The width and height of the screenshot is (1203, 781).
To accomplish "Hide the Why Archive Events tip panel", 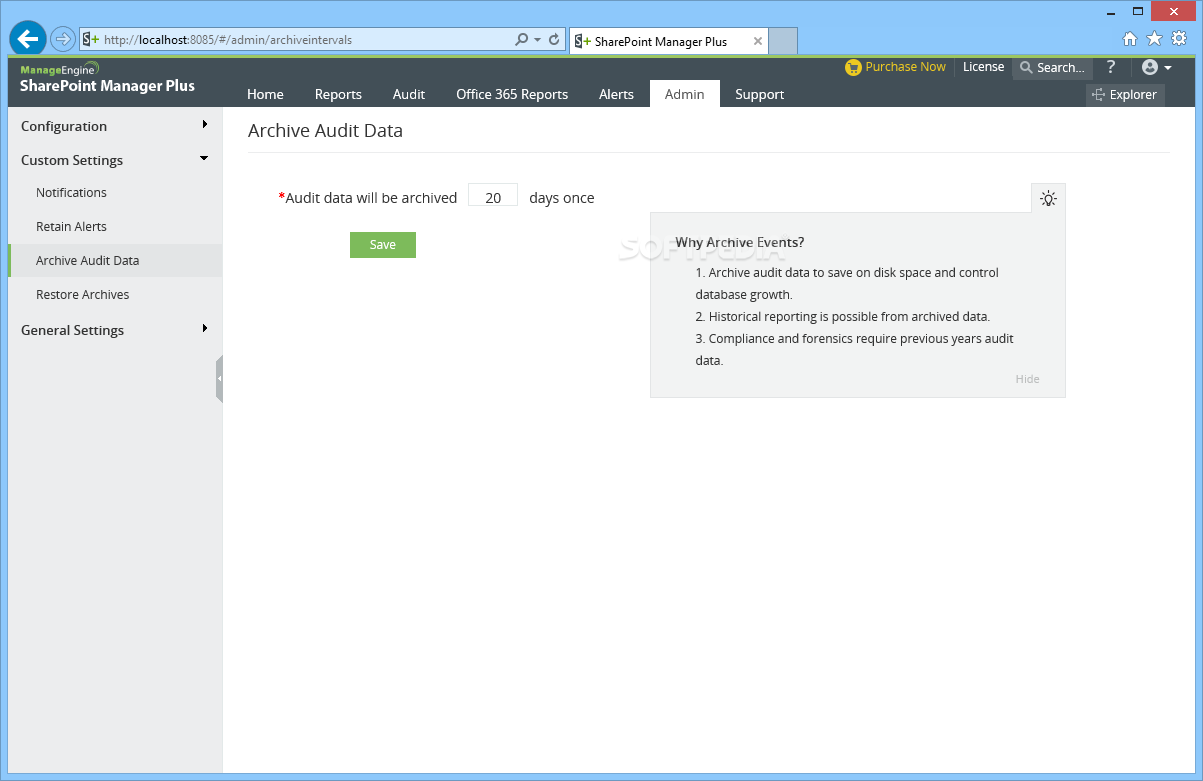I will pyautogui.click(x=1027, y=379).
